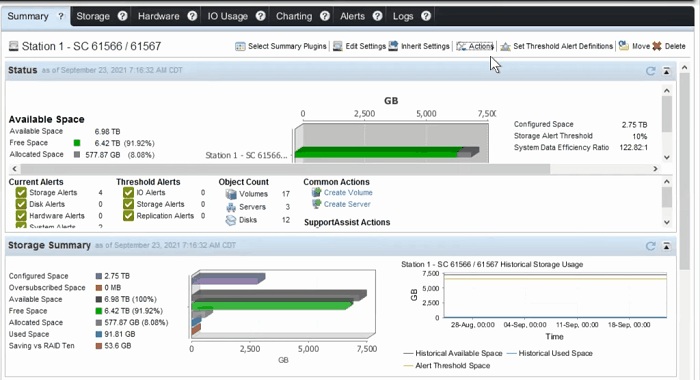
Task: Toggle the IO Alerts threshold checkbox
Action: 129,192
